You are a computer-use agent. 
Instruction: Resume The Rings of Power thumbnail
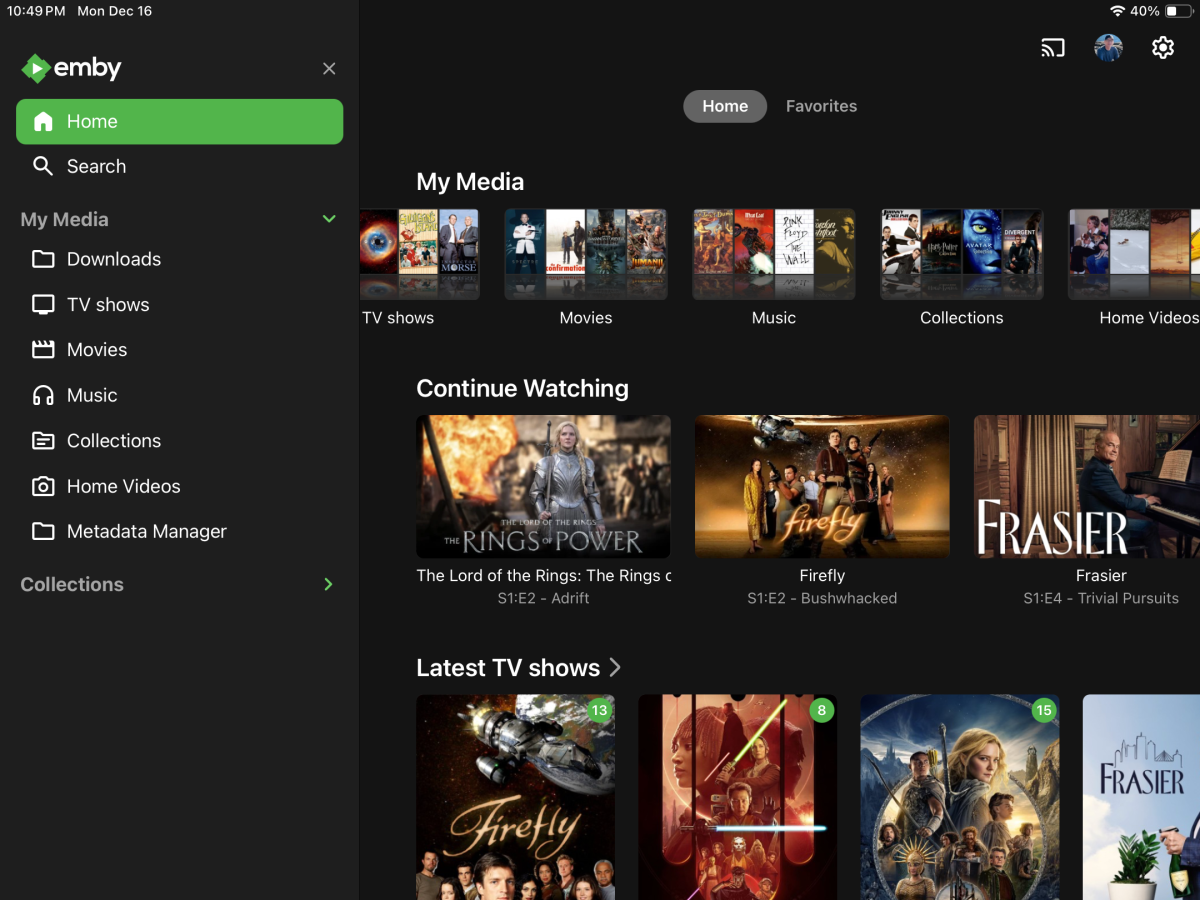543,487
